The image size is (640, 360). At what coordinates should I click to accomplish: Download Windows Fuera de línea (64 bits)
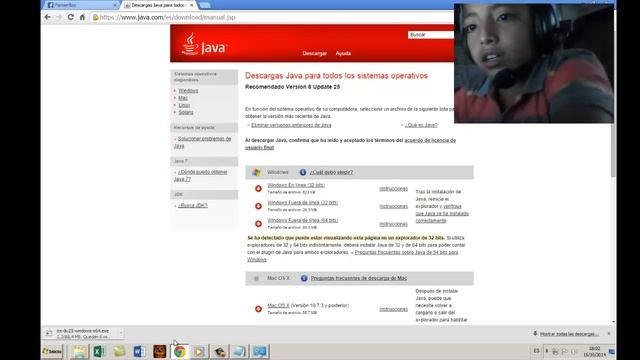(x=302, y=220)
